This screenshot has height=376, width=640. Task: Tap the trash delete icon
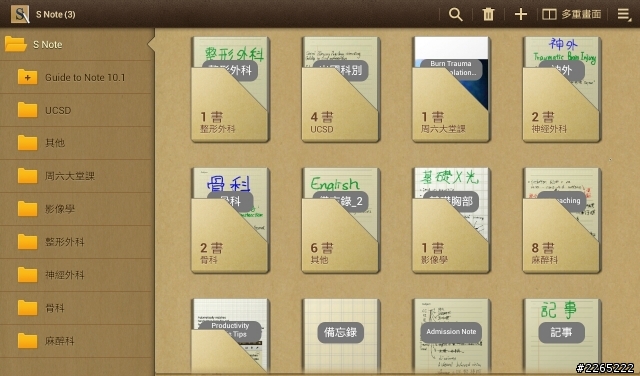488,14
